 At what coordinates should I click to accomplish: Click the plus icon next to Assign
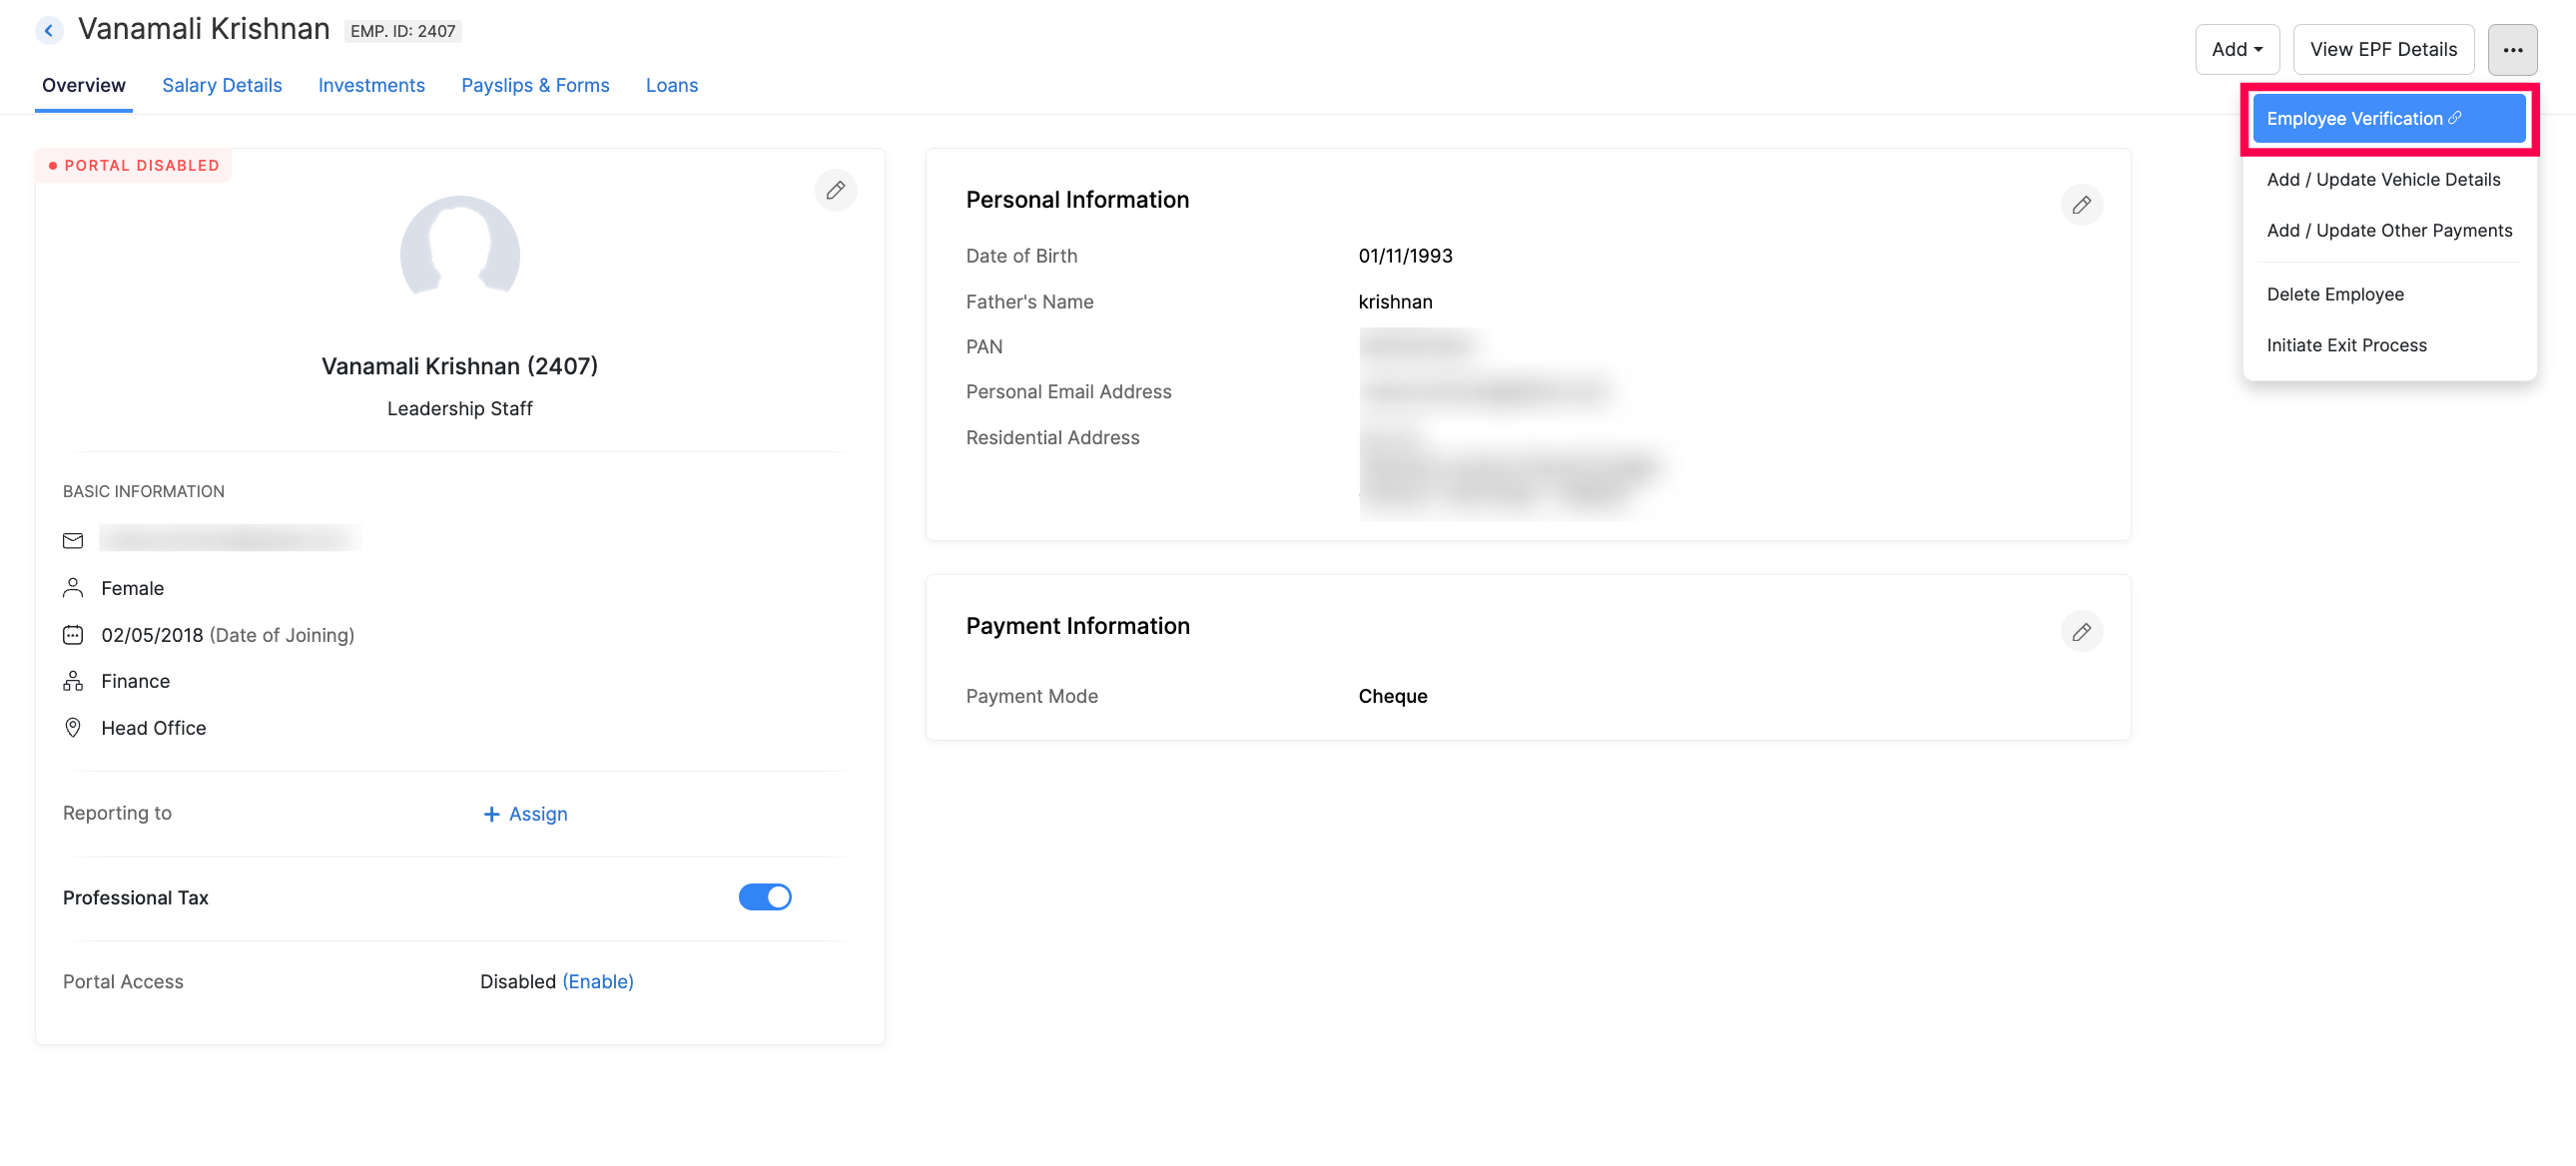tap(491, 814)
